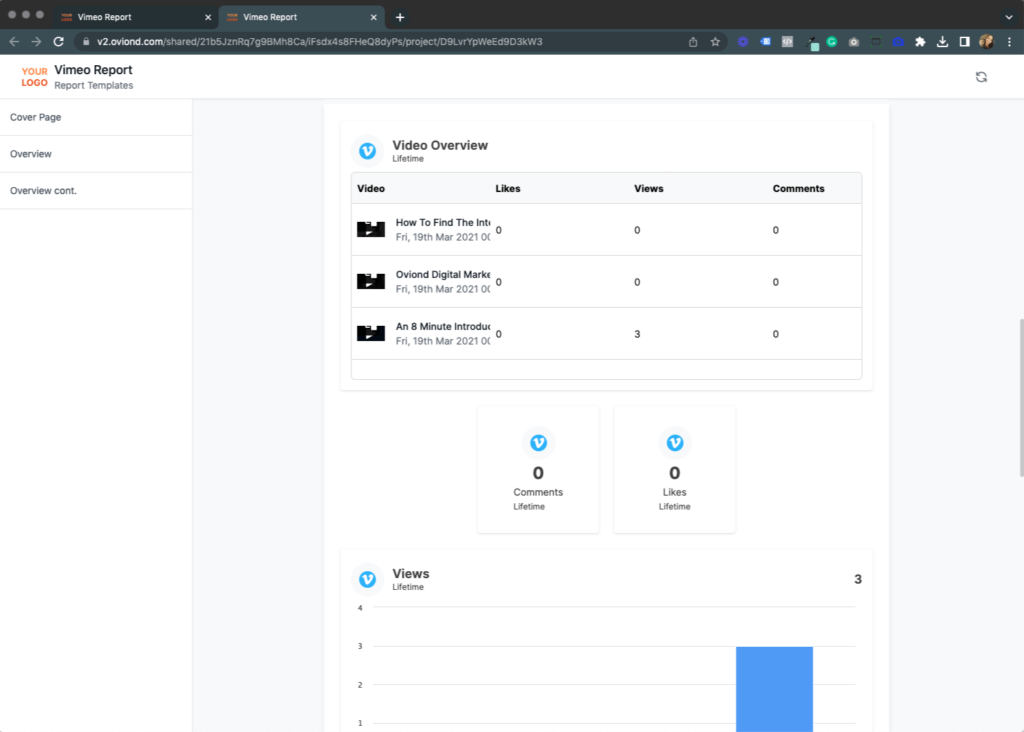This screenshot has width=1024, height=732.
Task: Click the share icon in the address bar
Action: pos(693,42)
